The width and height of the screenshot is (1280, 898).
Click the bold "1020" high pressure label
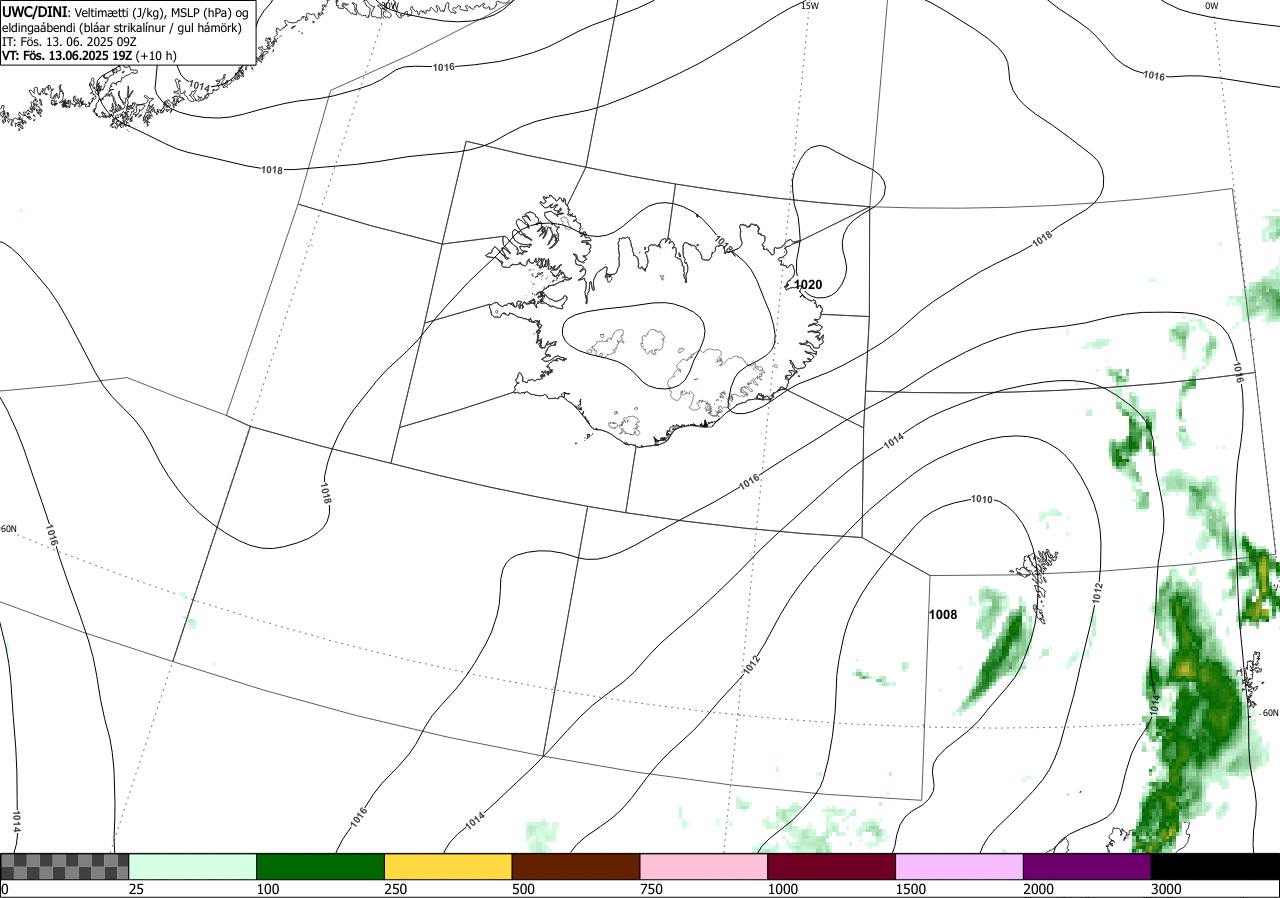tap(808, 285)
